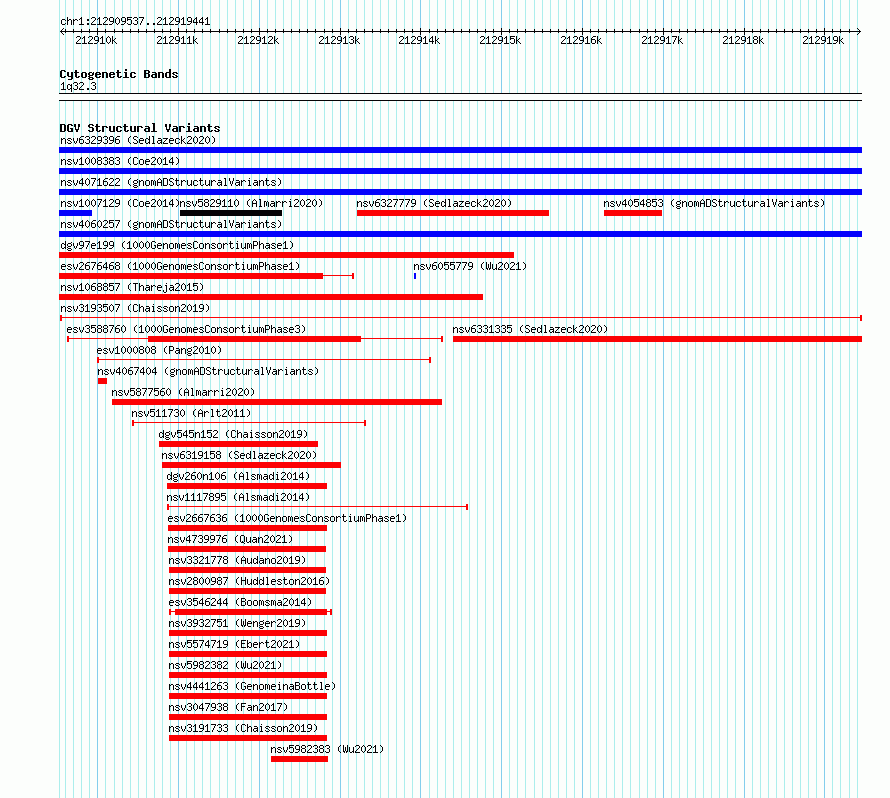890x798 pixels.
Task: Open the nsv4071622 (gnomADStructuralVariants) label
Action: click(171, 182)
